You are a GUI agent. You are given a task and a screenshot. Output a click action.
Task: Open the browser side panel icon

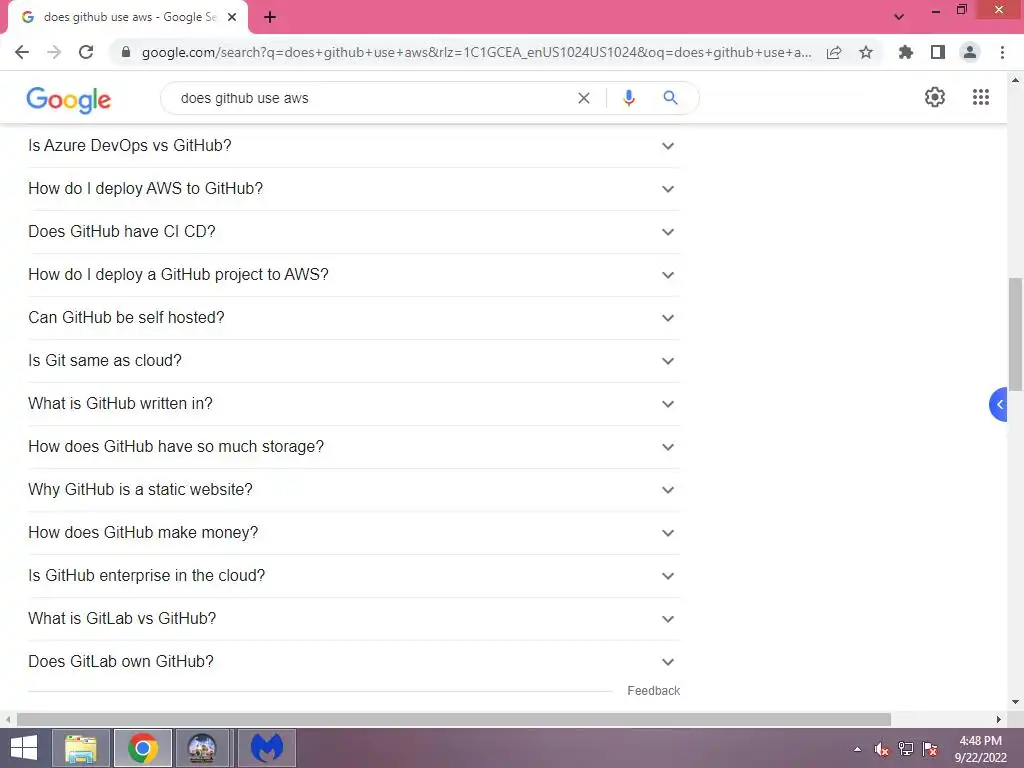click(x=938, y=52)
